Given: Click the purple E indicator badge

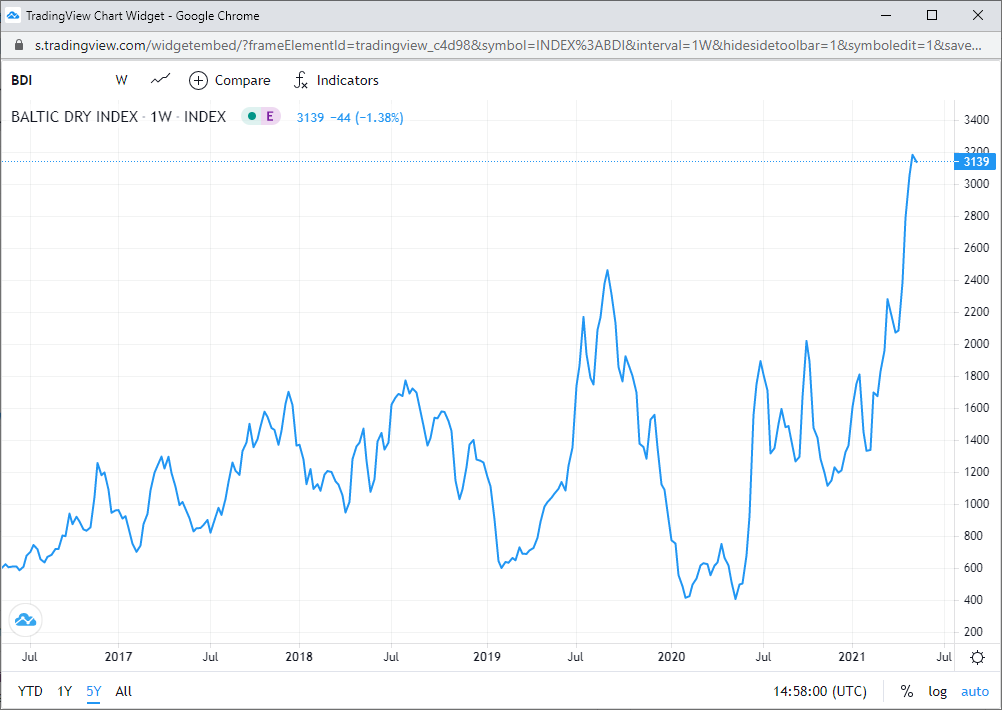Looking at the screenshot, I should tap(269, 117).
